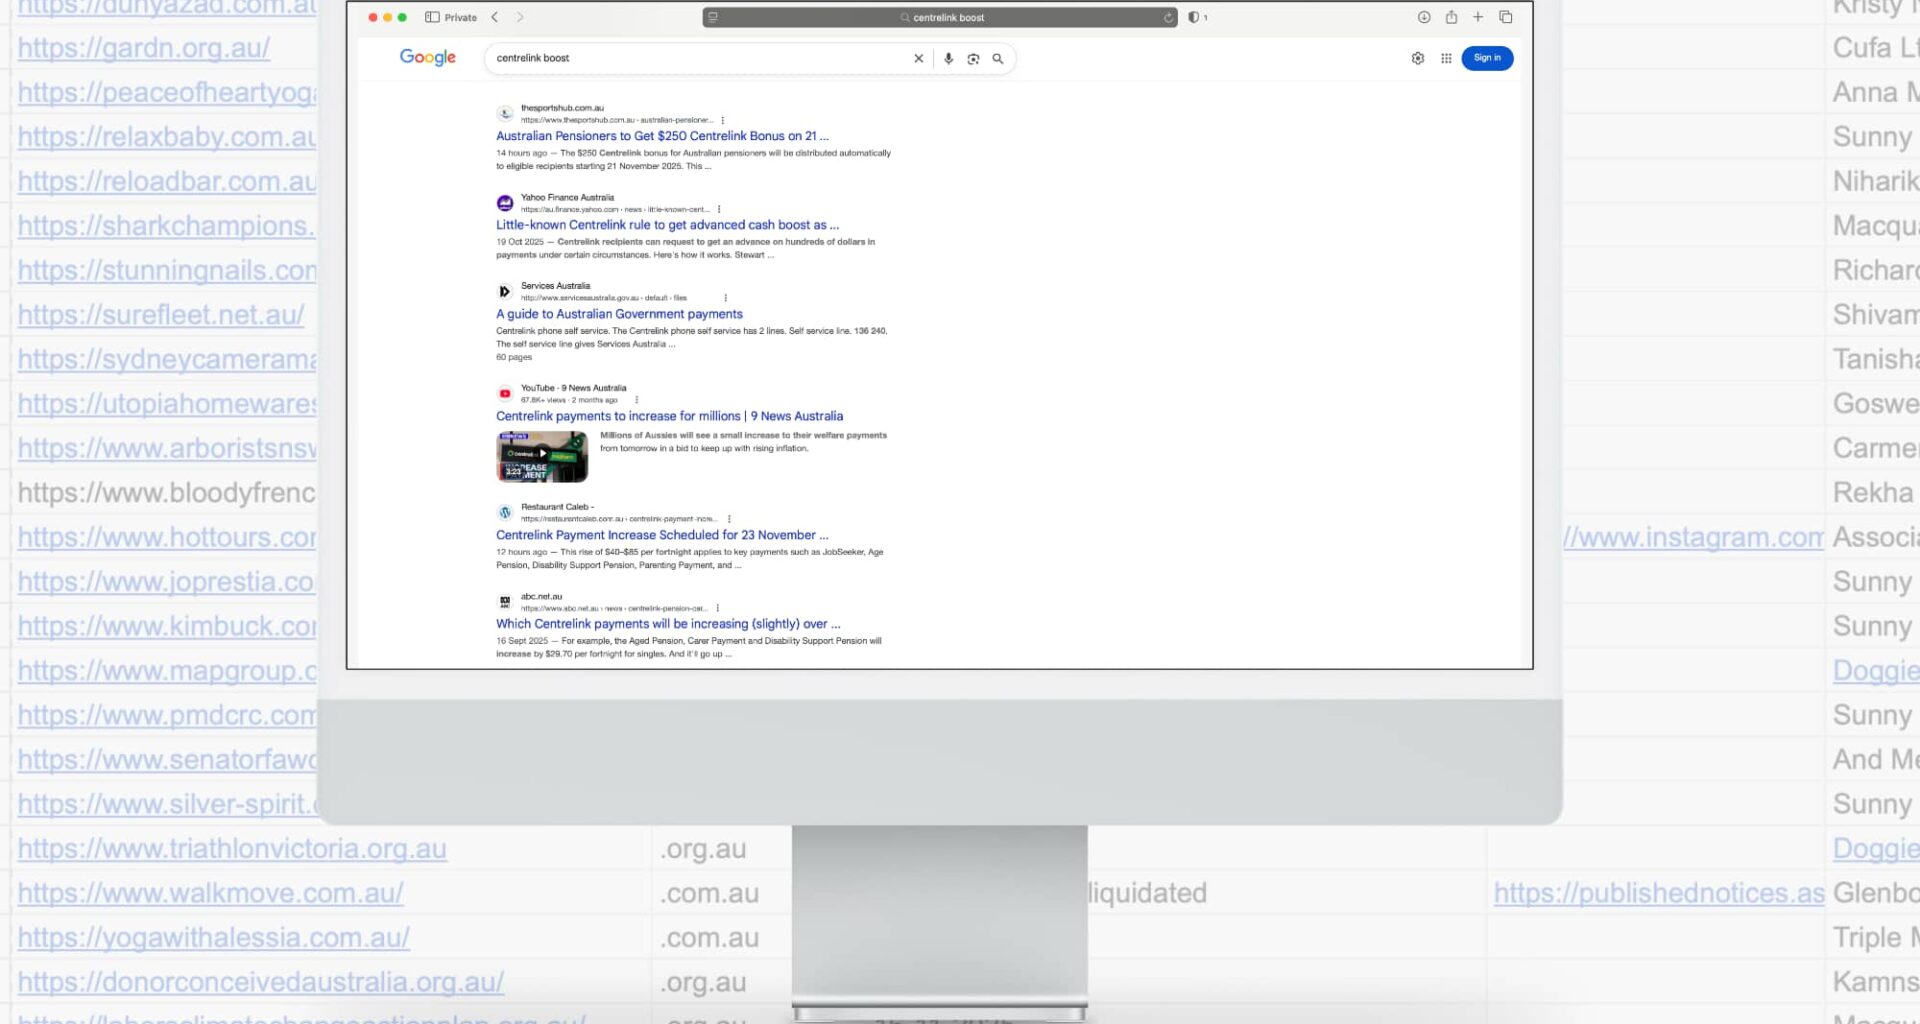The height and width of the screenshot is (1024, 1920).
Task: Reload the page from address bar
Action: (x=1167, y=17)
